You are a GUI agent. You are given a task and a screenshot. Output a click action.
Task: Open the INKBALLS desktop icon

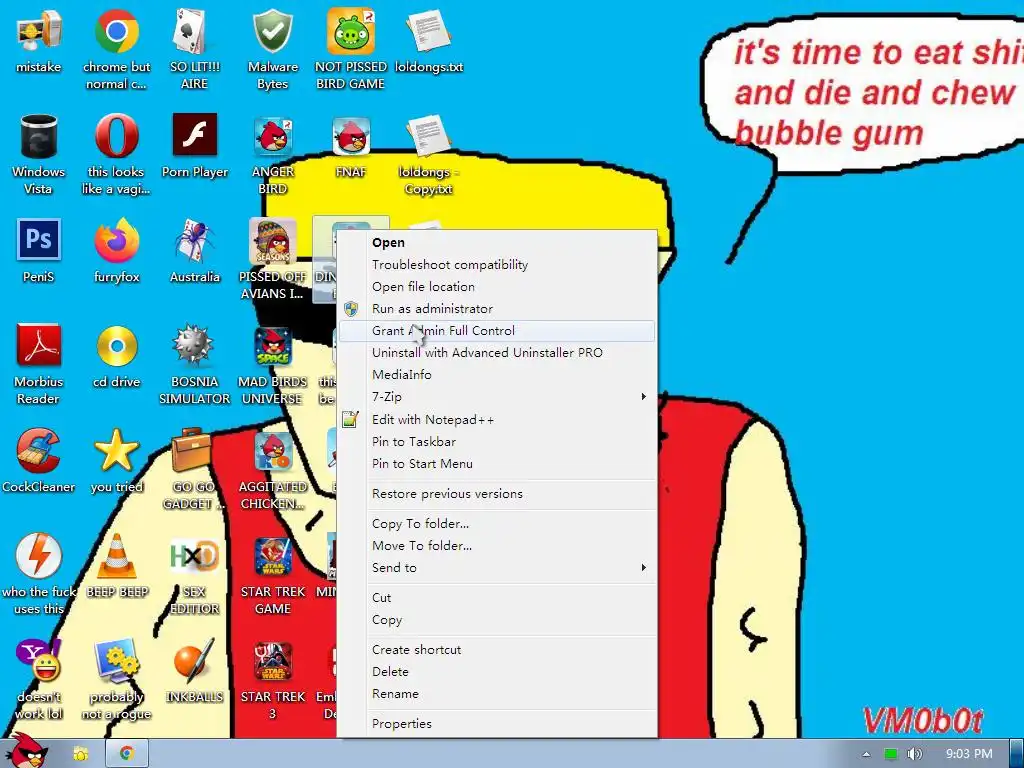pos(194,661)
